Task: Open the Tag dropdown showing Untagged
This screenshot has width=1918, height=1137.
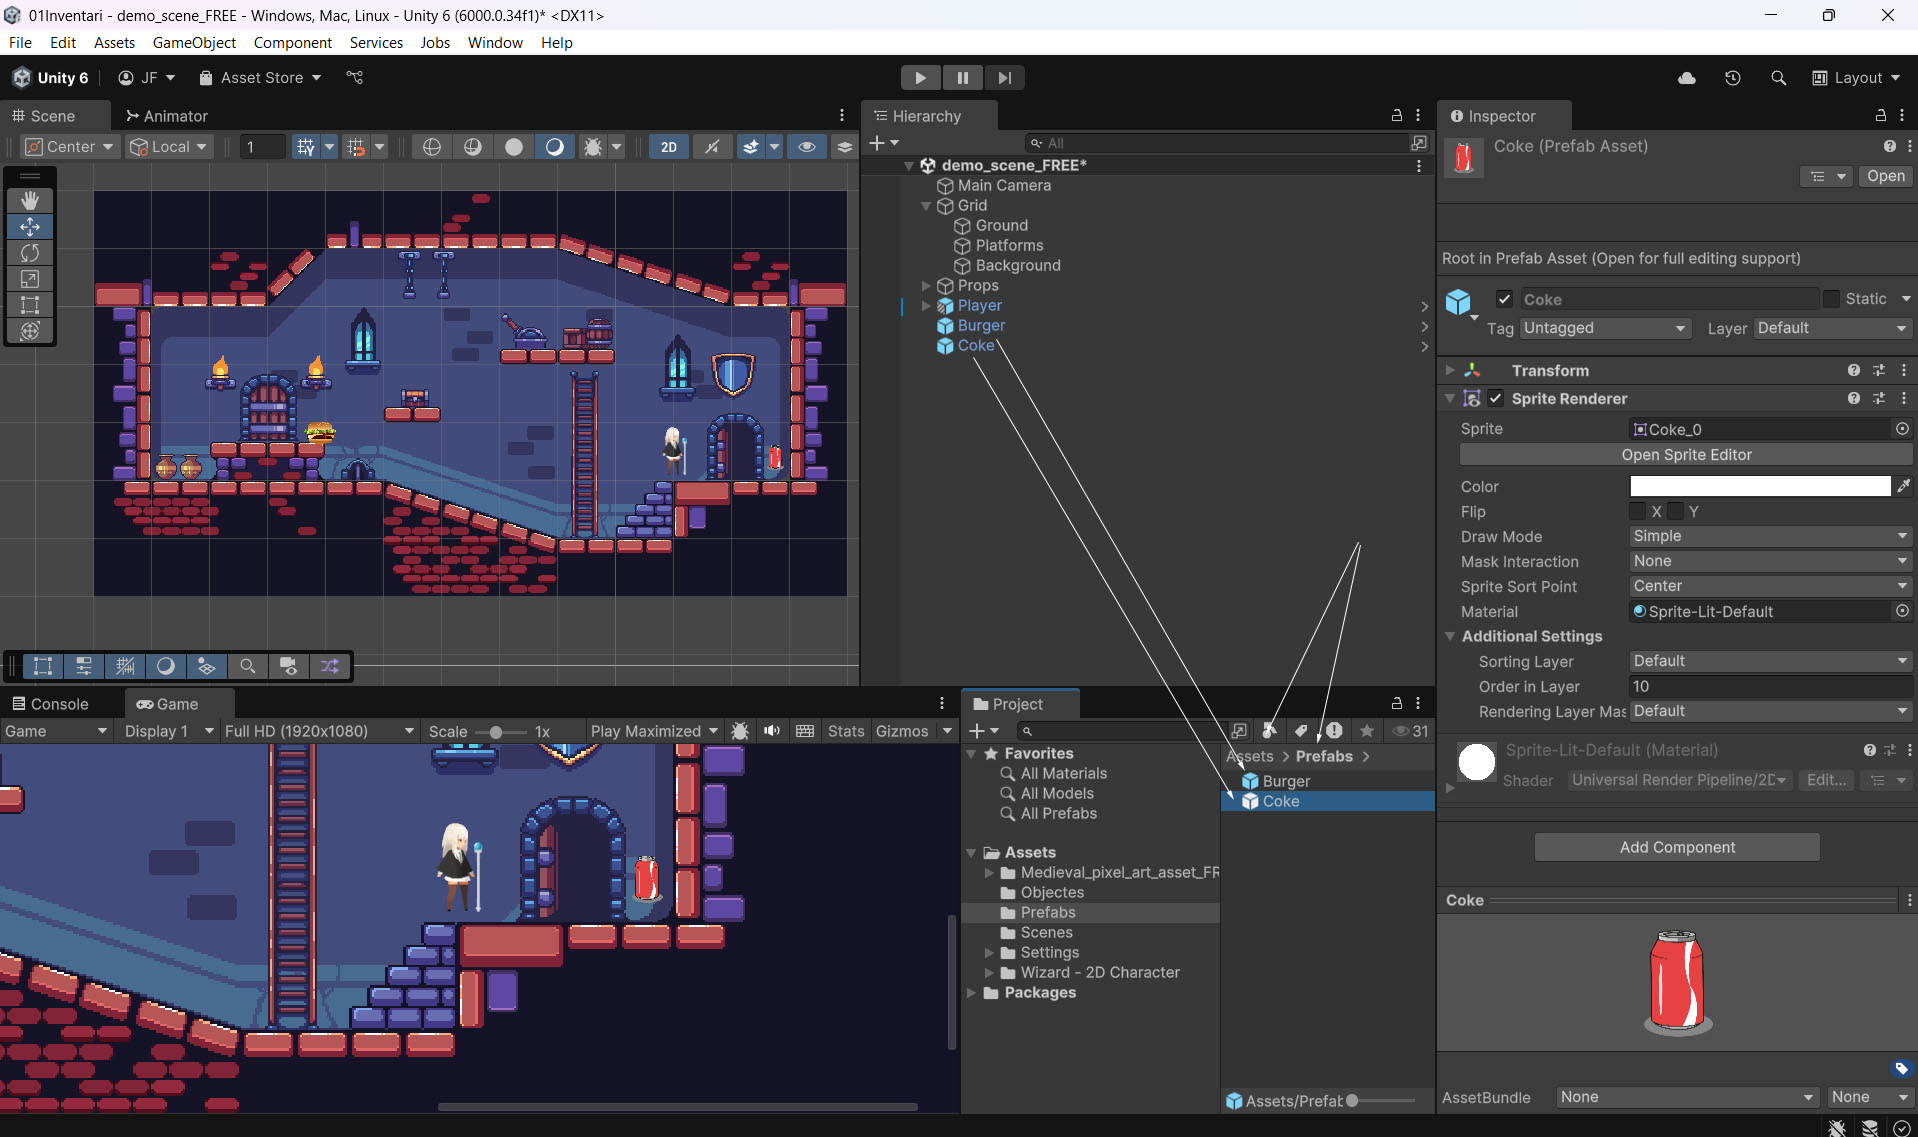Action: [1604, 328]
